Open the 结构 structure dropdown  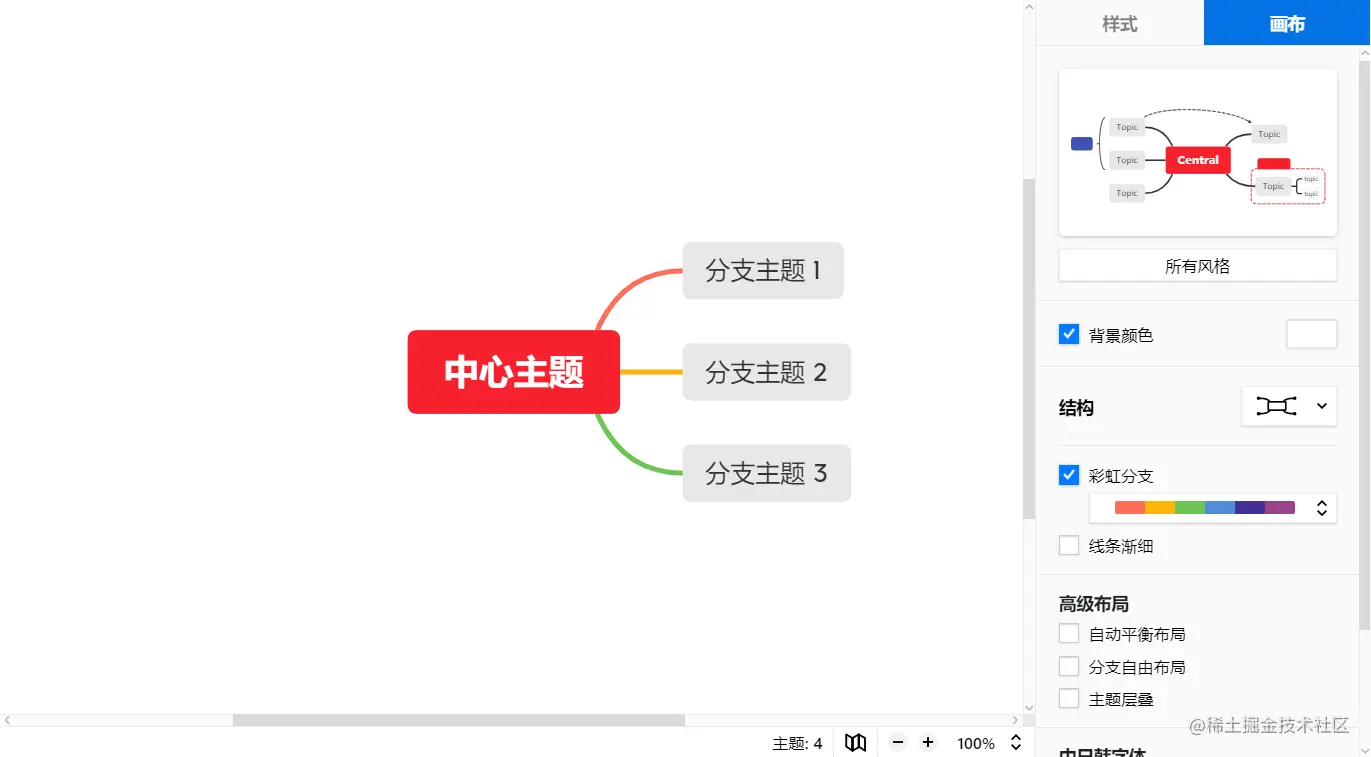pyautogui.click(x=1289, y=406)
